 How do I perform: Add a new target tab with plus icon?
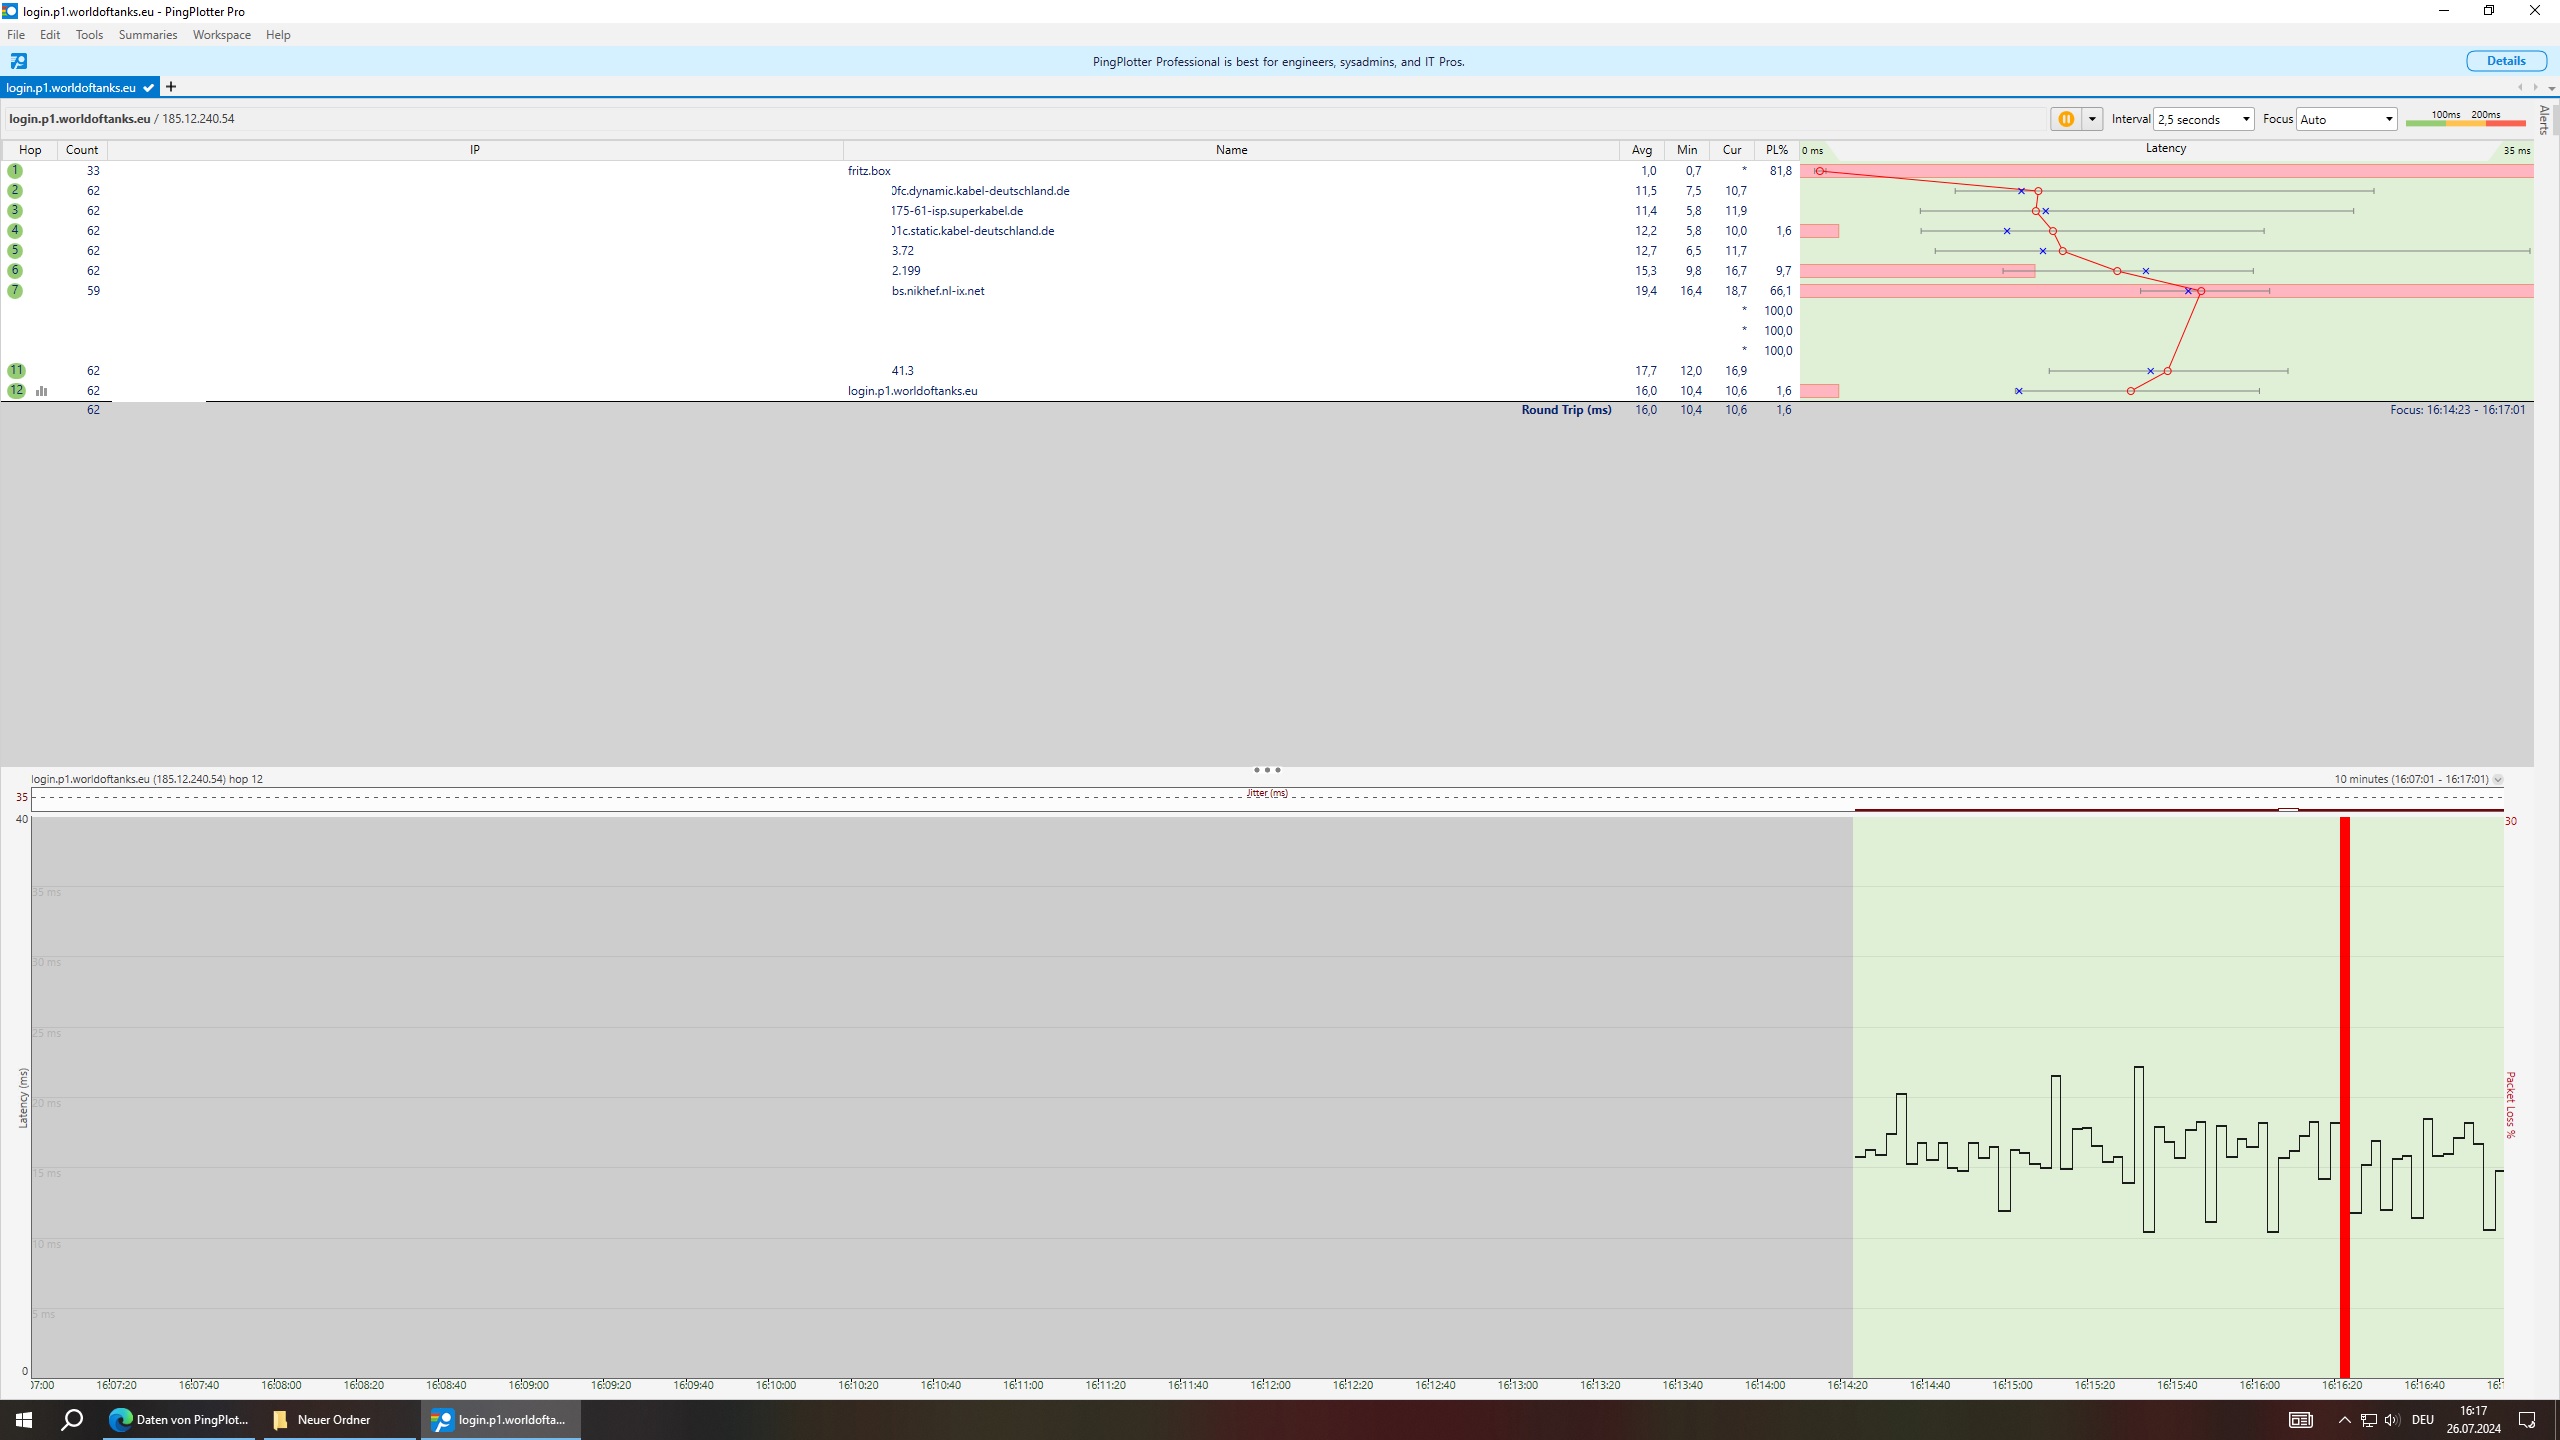(171, 87)
